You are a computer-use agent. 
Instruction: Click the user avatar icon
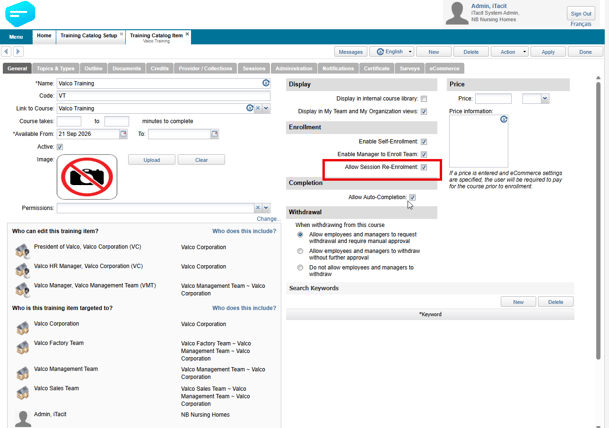457,14
